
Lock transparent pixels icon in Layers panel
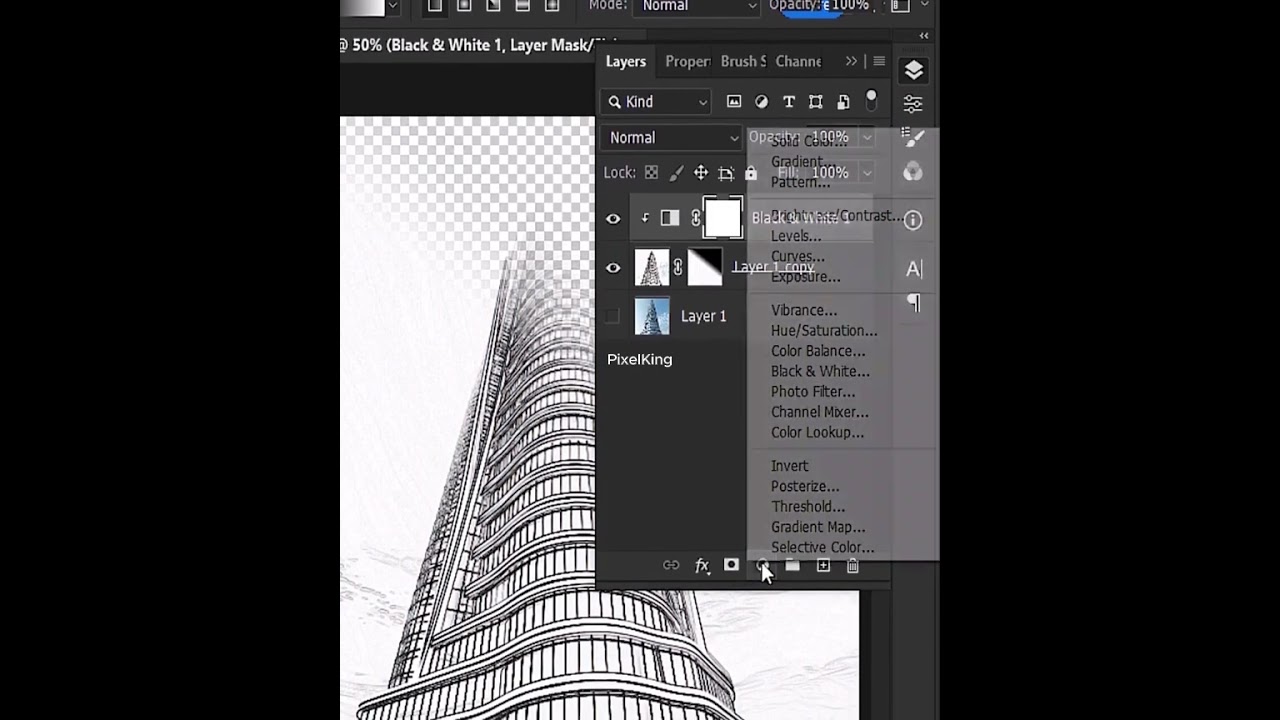tap(651, 173)
